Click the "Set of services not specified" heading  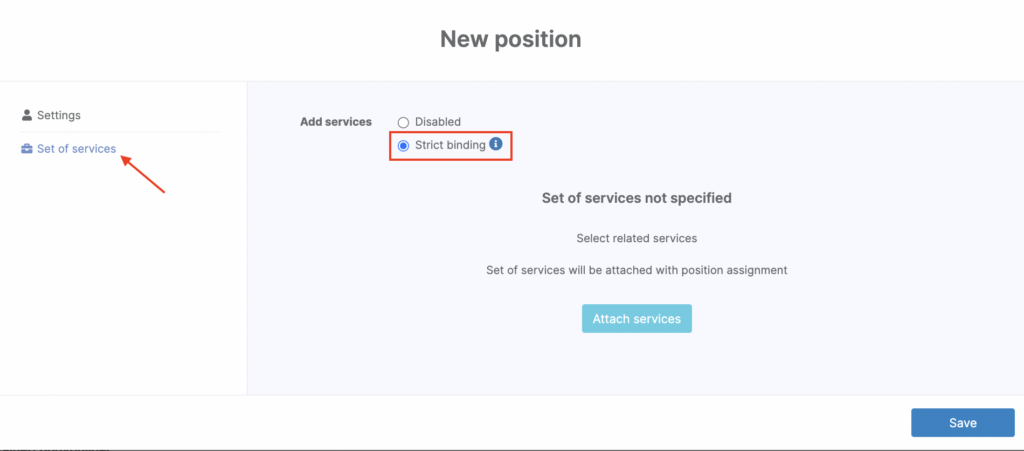(636, 198)
